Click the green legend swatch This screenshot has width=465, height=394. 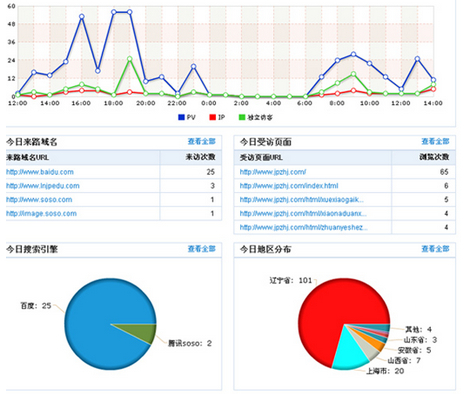coord(242,117)
